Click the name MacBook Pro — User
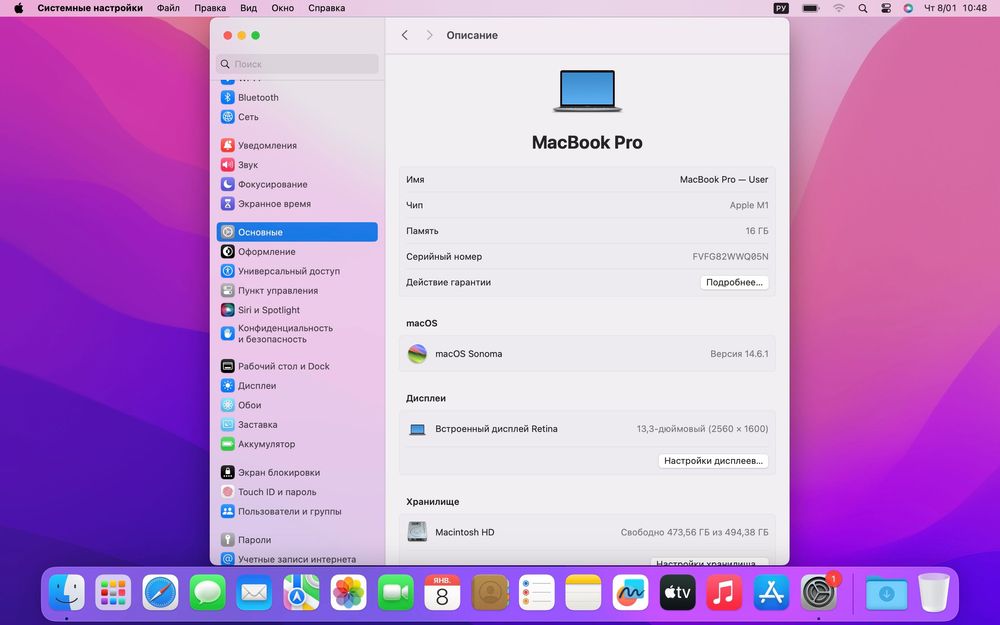The image size is (1000, 625). click(x=724, y=179)
